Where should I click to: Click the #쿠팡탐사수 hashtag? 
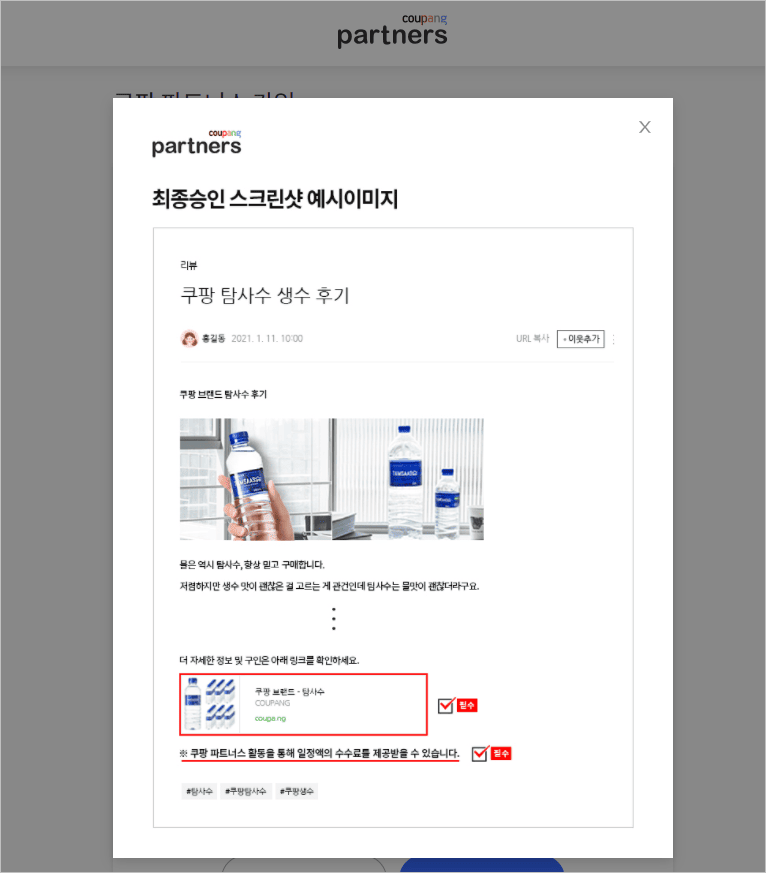(x=246, y=791)
